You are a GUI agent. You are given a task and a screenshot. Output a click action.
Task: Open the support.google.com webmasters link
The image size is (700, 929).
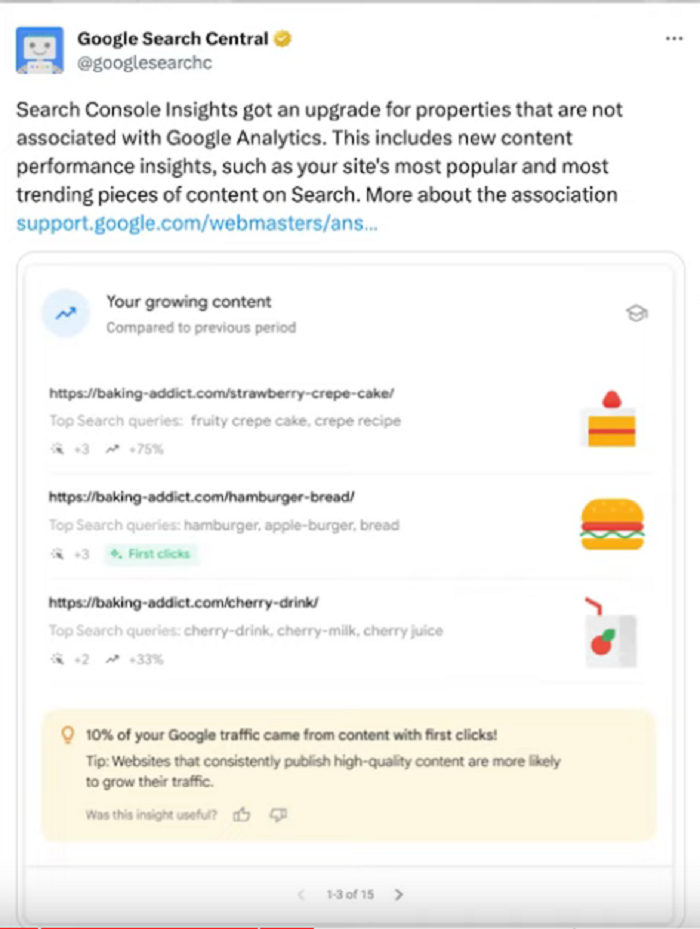pos(197,223)
